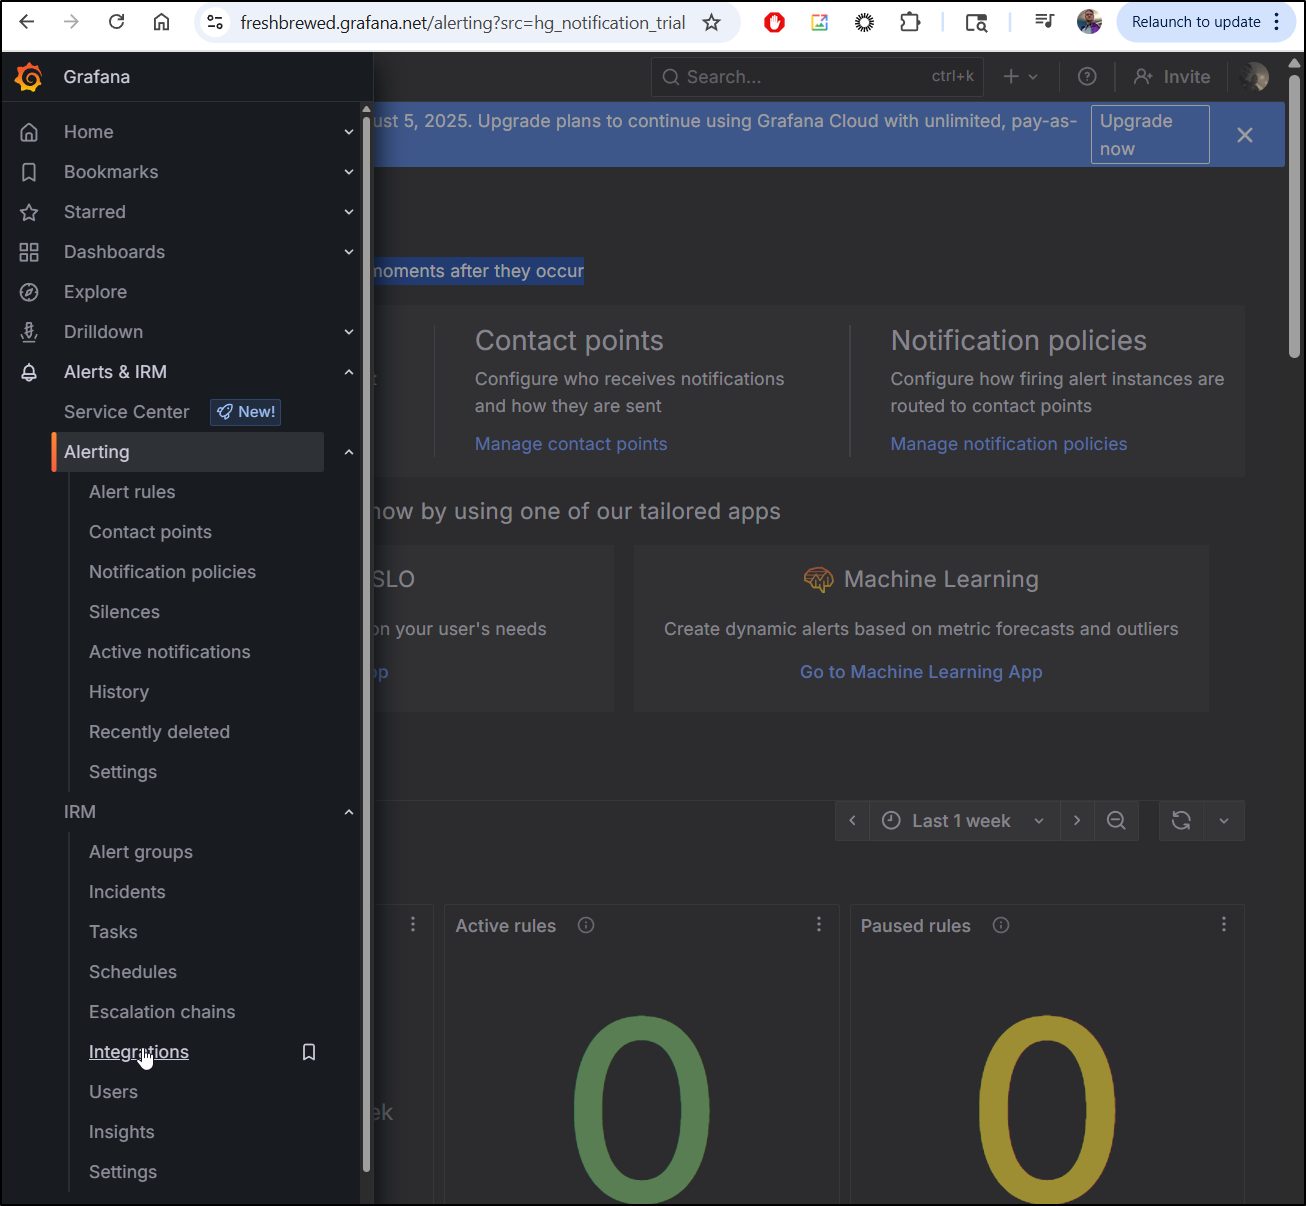
Task: Expand the Drilldown section chevron
Action: coord(349,332)
